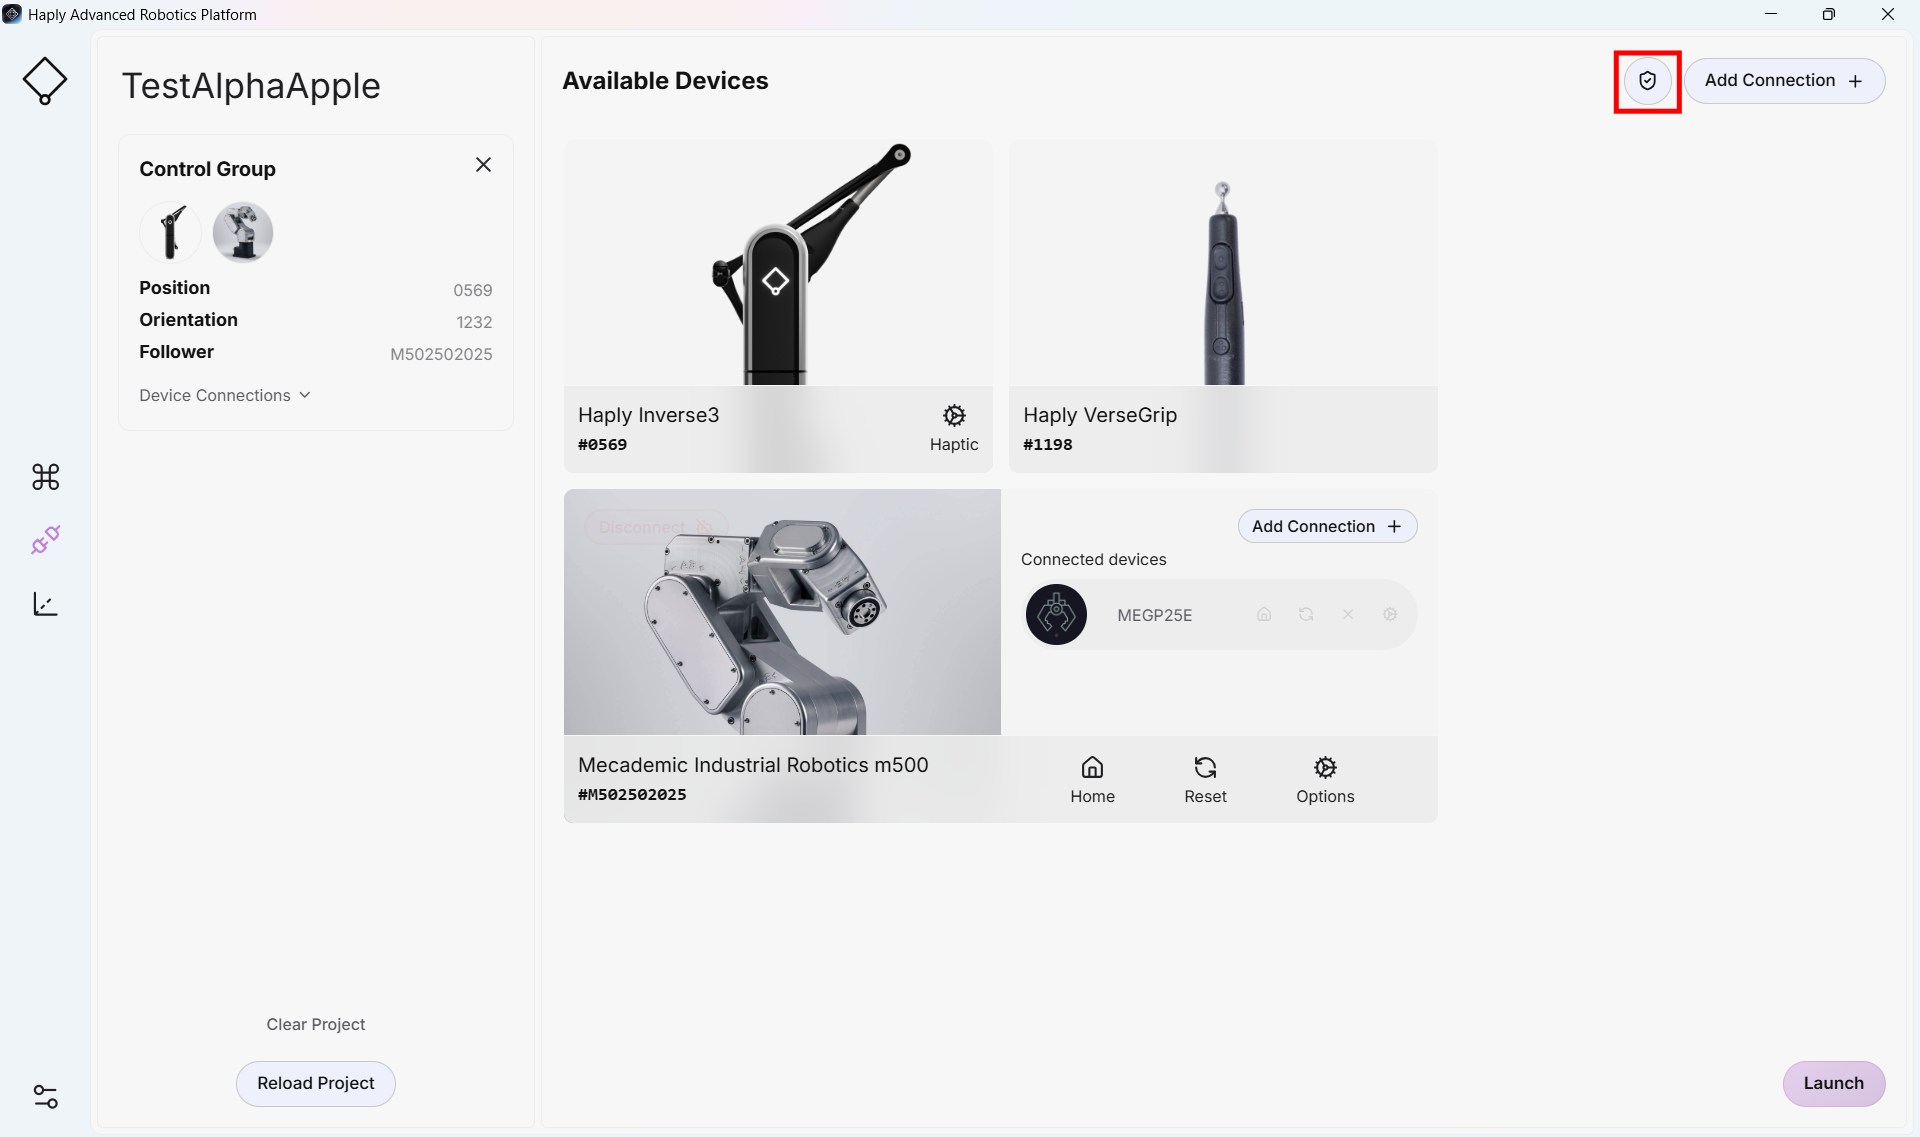Click Clear Project link
The image size is (1920, 1137).
click(x=316, y=1024)
